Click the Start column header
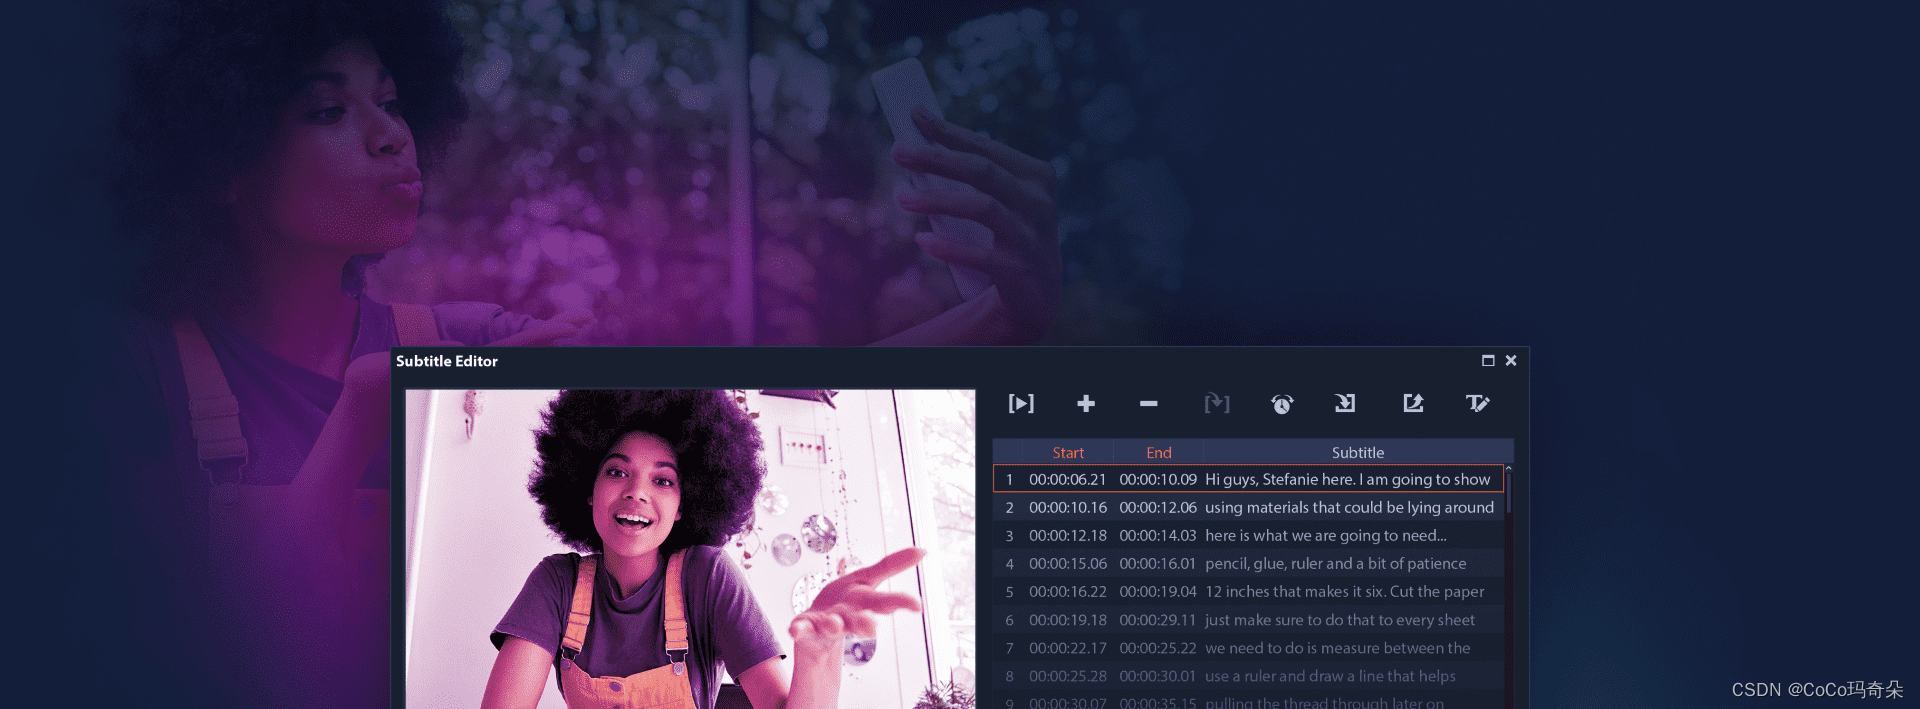1920x709 pixels. tap(1067, 453)
